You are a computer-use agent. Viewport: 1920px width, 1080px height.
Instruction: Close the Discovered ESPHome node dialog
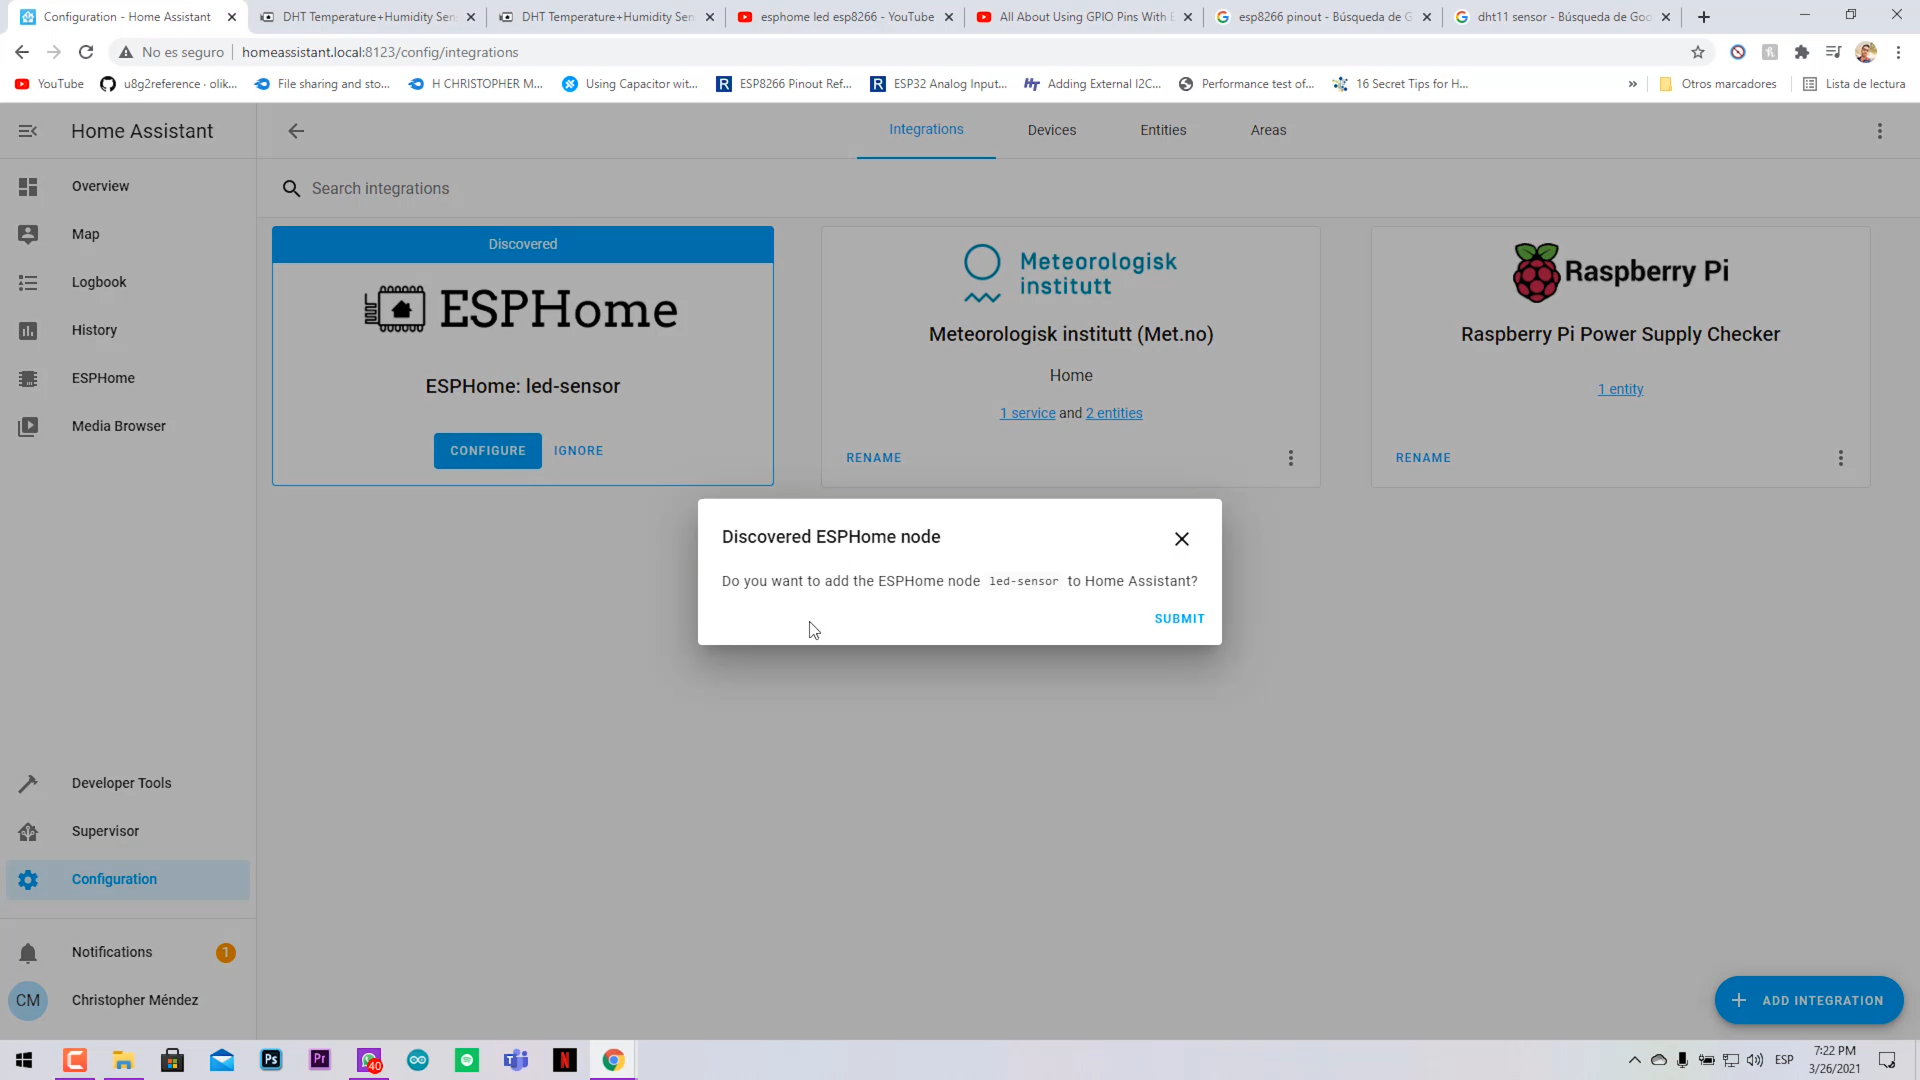pyautogui.click(x=1181, y=539)
